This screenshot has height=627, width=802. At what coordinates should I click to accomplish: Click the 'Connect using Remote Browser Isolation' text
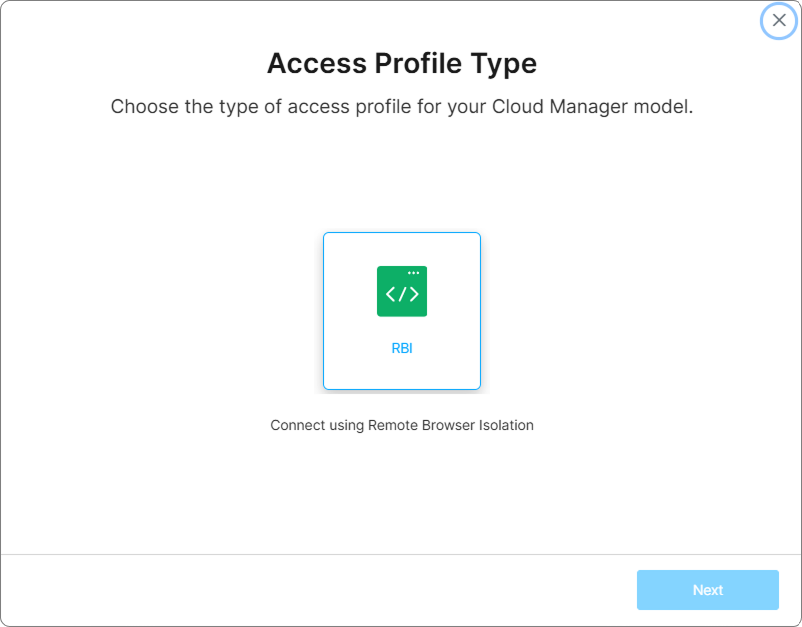[x=402, y=426]
